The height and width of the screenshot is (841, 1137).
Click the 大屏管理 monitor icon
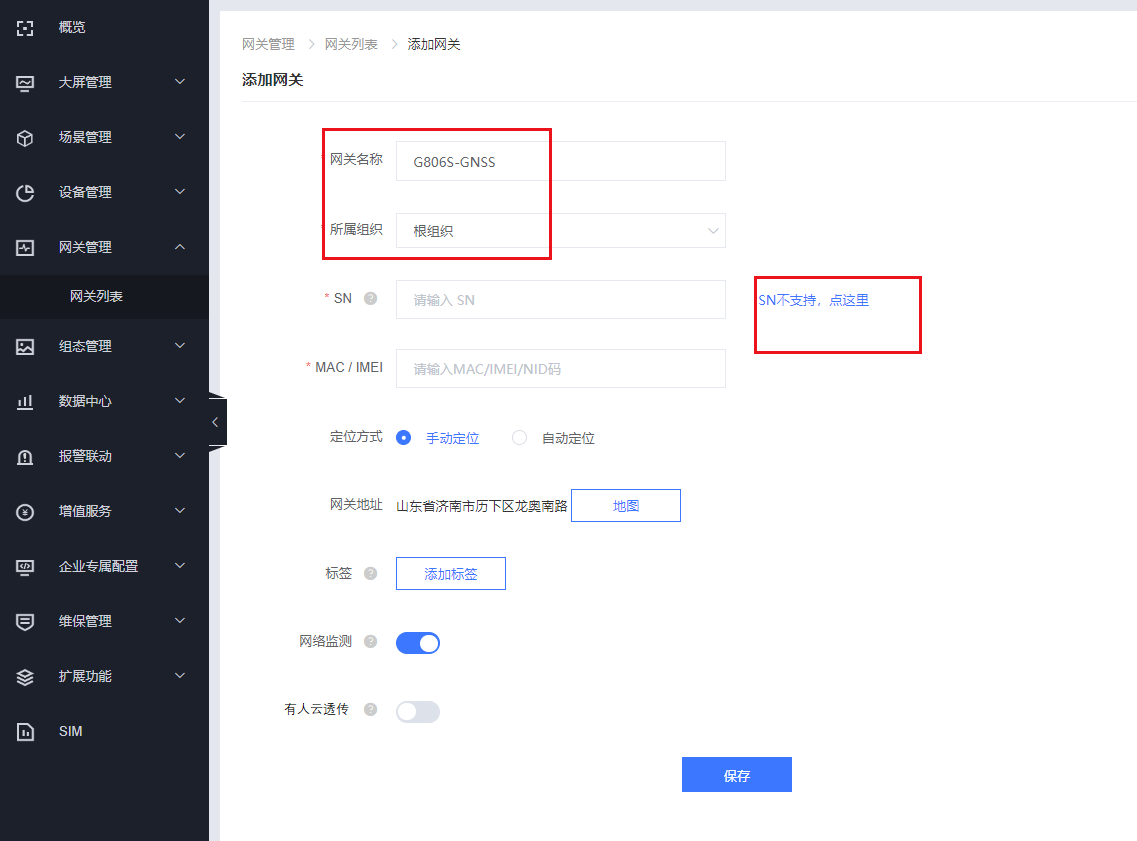(26, 83)
